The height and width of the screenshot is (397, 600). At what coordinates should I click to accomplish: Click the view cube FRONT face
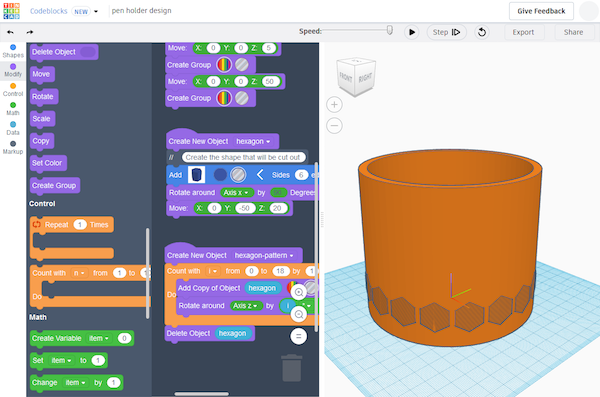pos(346,78)
